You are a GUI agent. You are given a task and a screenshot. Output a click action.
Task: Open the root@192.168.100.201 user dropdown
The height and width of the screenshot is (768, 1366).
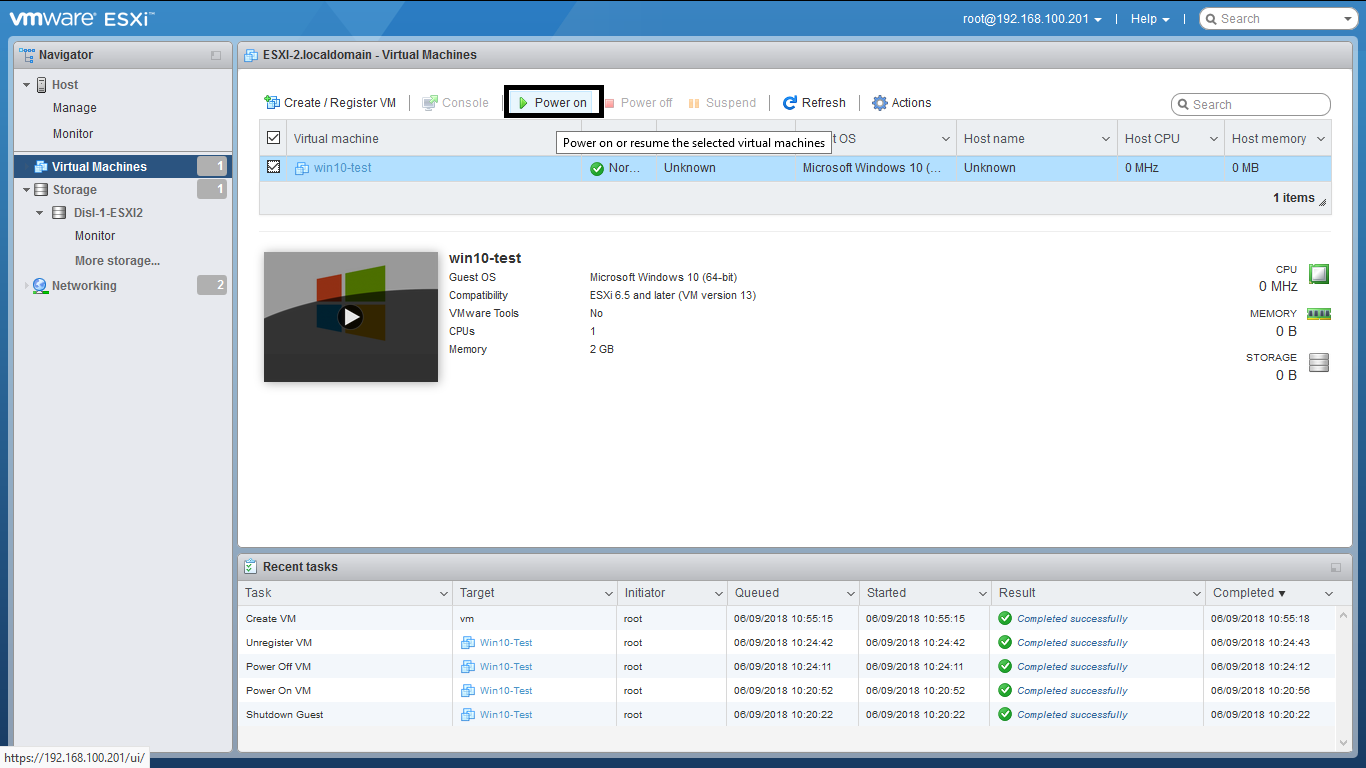pyautogui.click(x=1032, y=19)
